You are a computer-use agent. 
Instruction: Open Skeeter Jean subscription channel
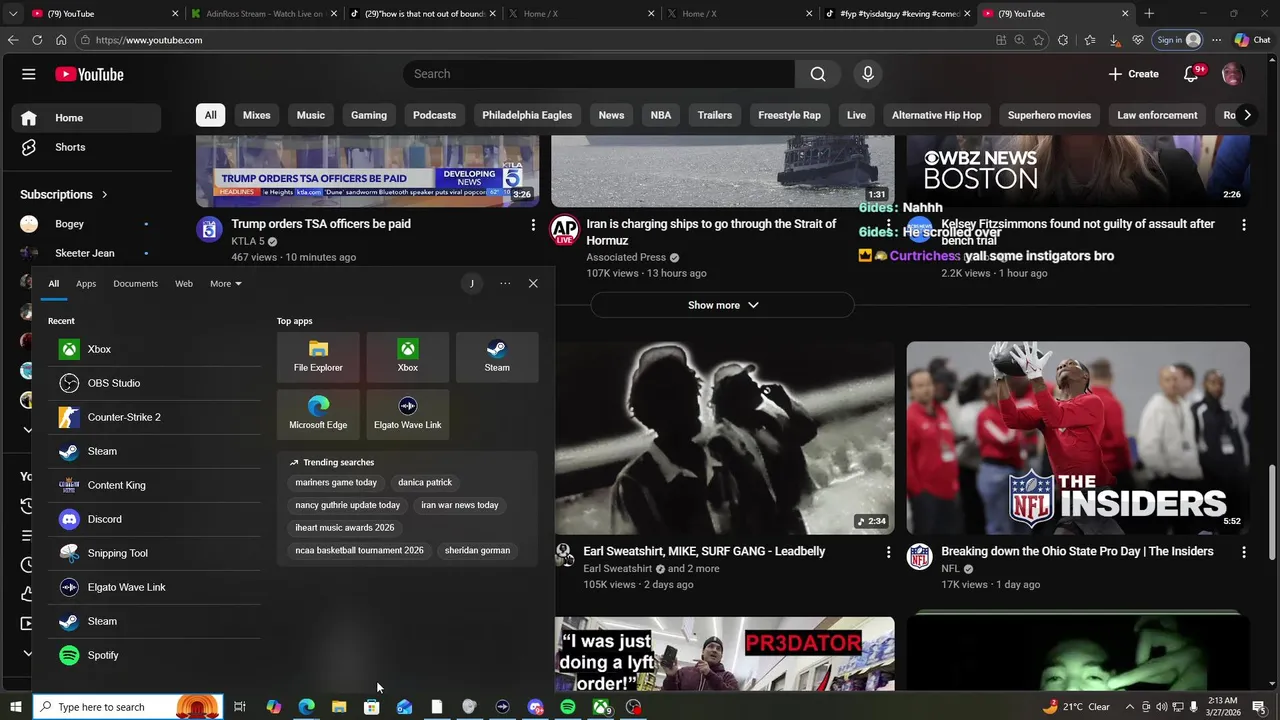(x=85, y=253)
